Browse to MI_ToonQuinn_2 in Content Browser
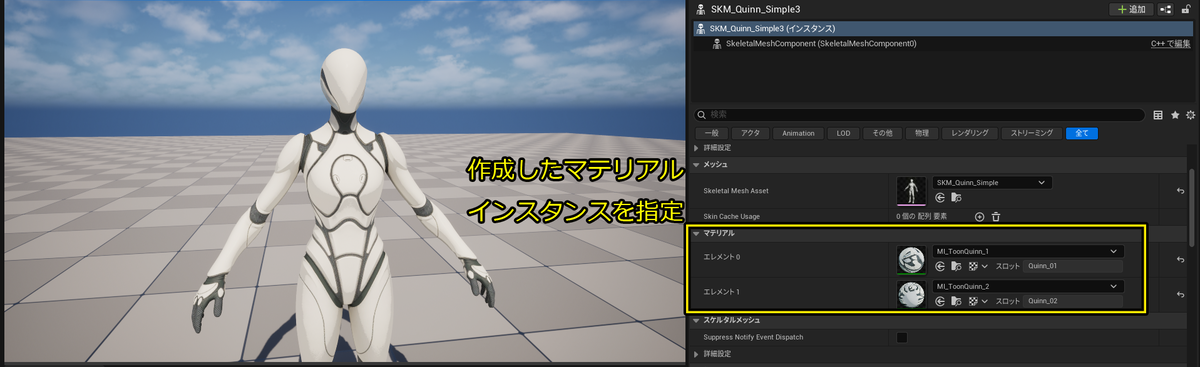 click(957, 301)
